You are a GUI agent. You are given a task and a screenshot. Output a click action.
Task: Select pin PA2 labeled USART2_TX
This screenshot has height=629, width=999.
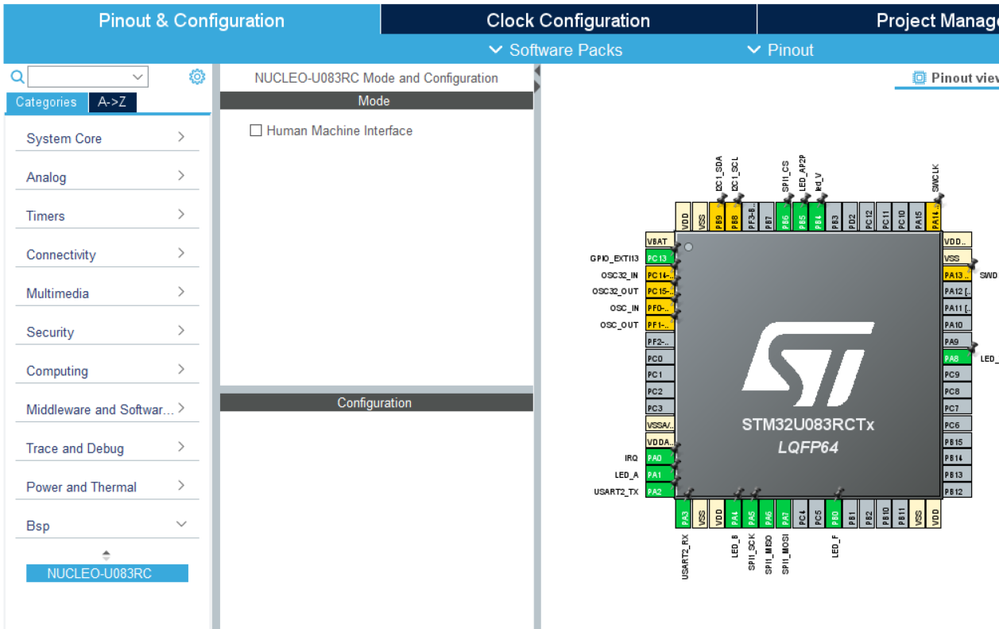pyautogui.click(x=659, y=491)
